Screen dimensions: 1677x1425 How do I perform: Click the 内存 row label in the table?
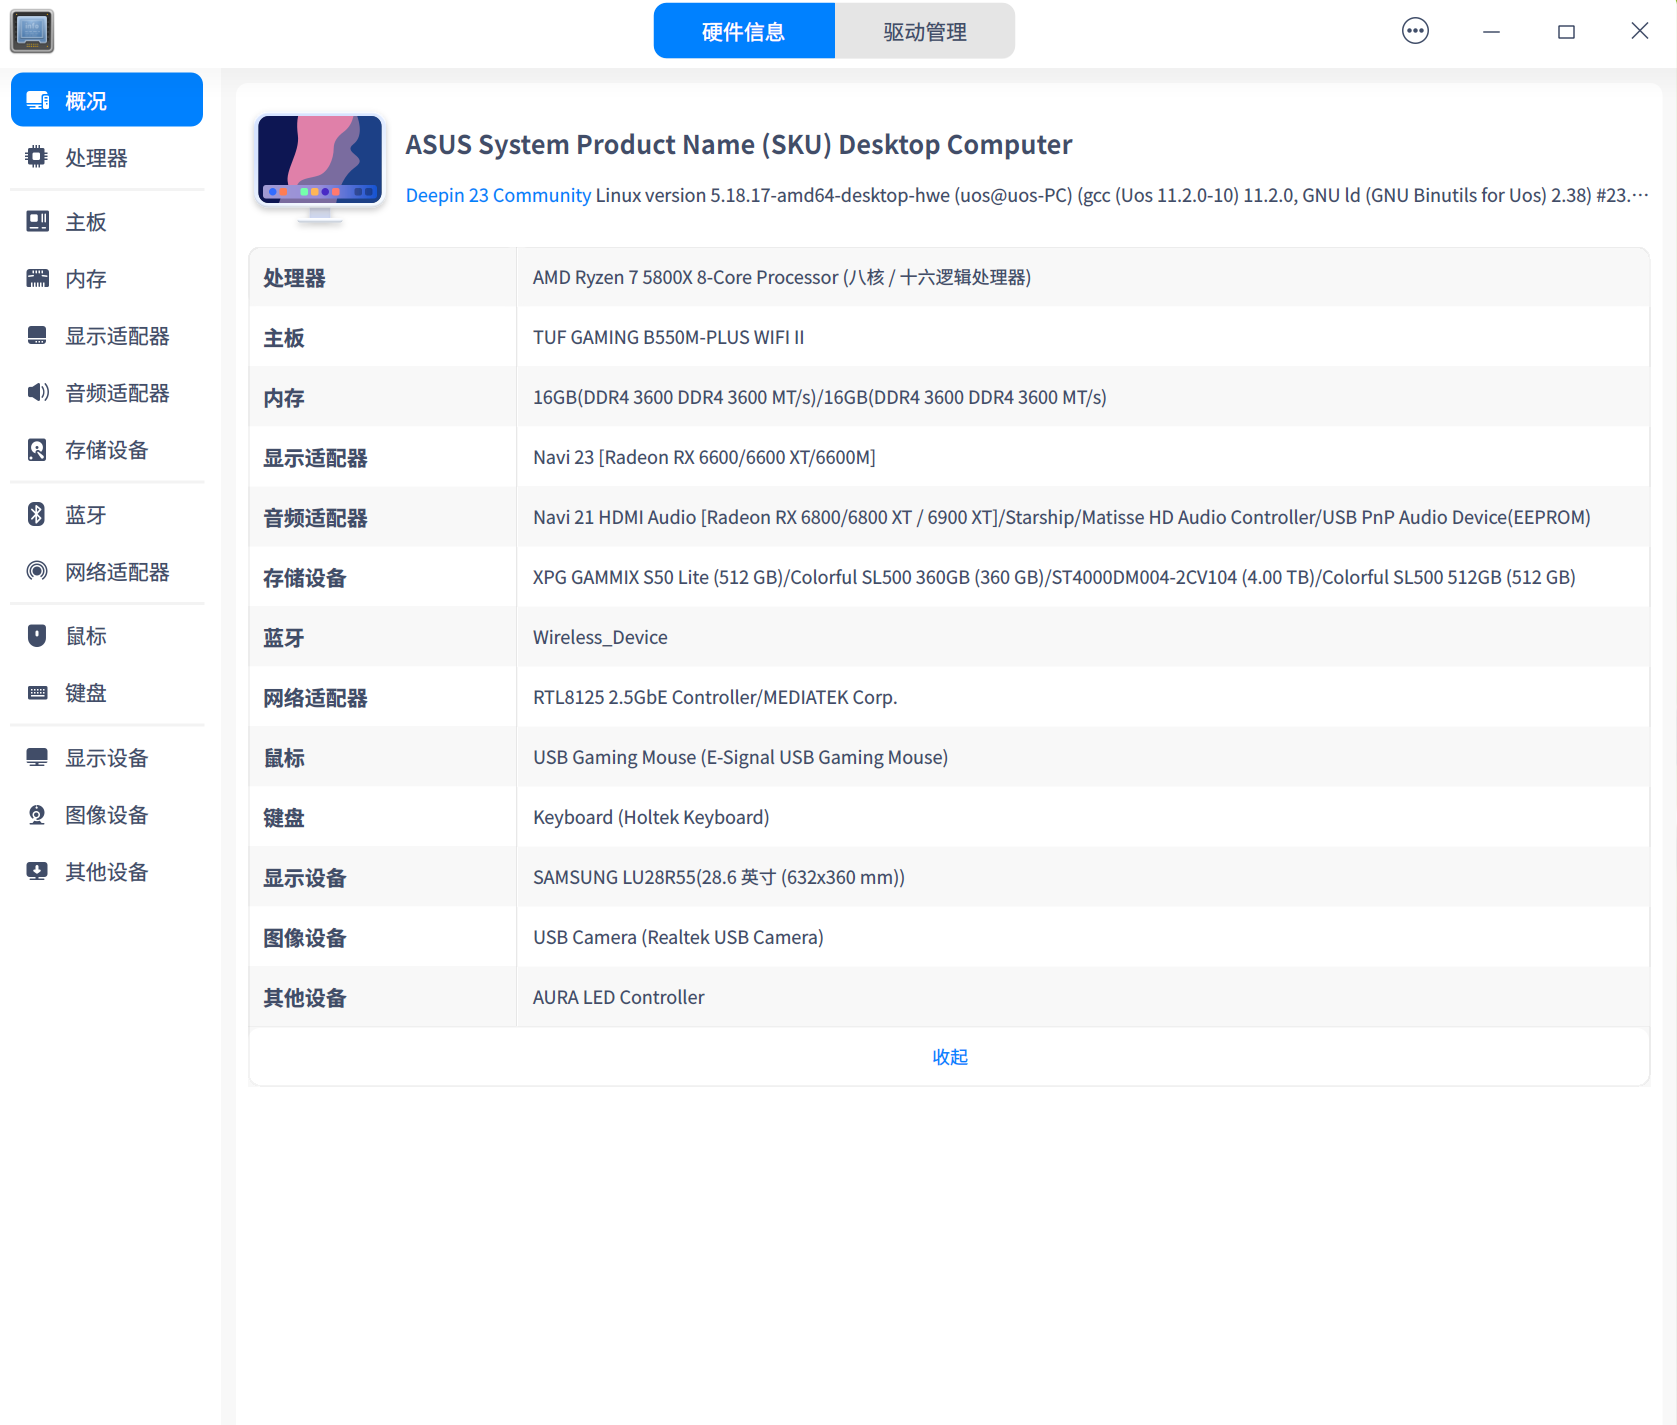284,398
